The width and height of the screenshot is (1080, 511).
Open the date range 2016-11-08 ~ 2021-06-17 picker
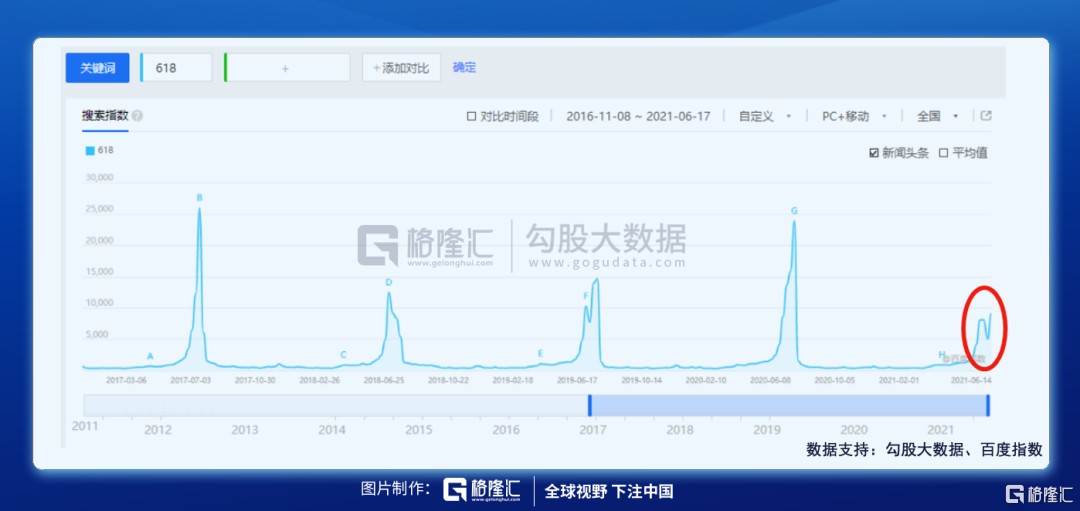(638, 116)
